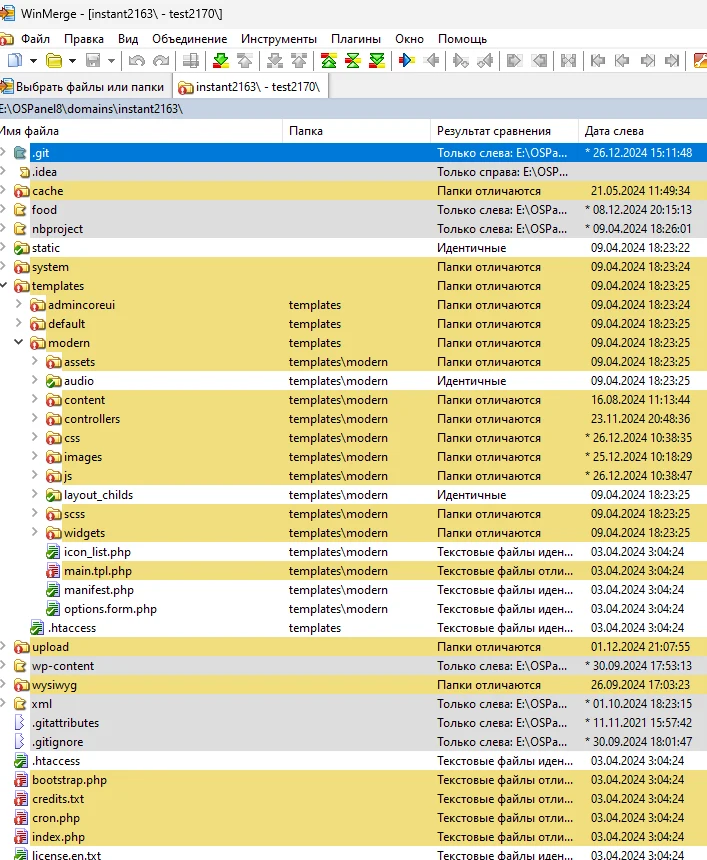Viewport: 707px width, 860px height.
Task: Open the Инструменты menu
Action: point(279,39)
